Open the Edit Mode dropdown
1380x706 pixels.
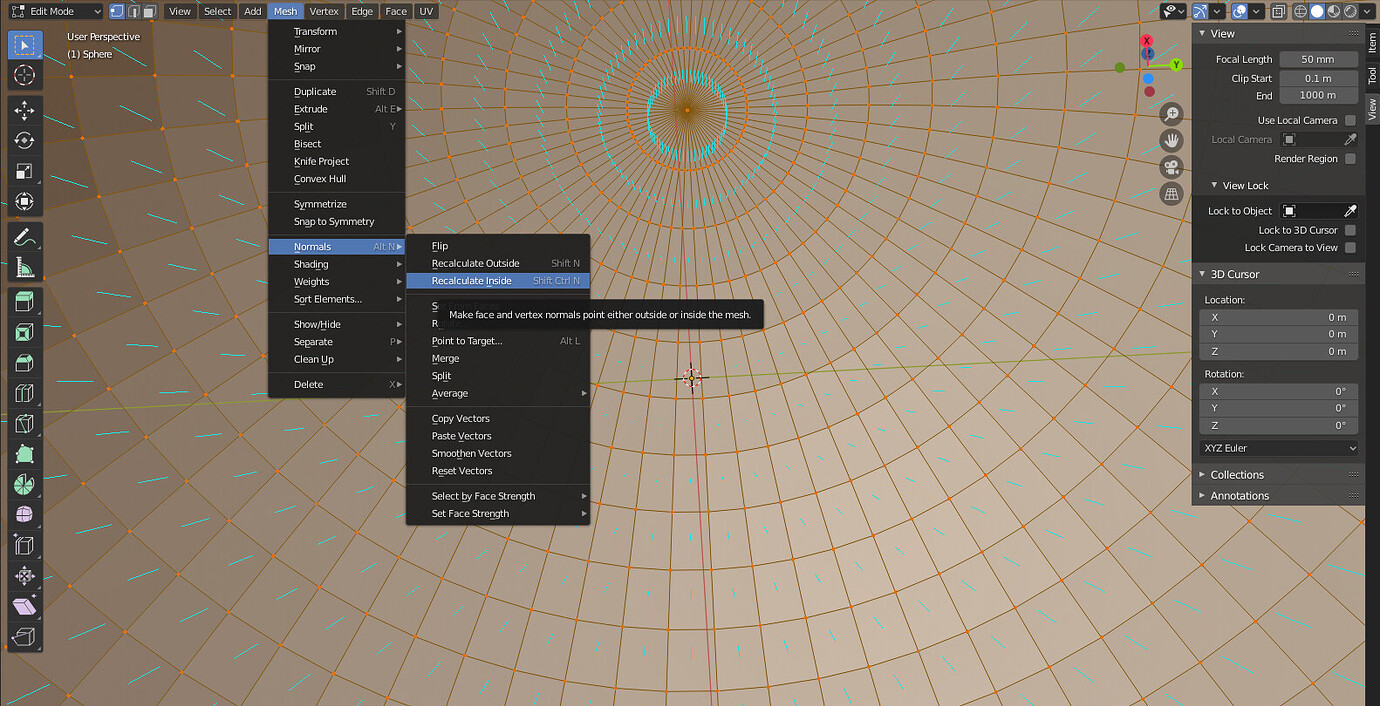55,11
